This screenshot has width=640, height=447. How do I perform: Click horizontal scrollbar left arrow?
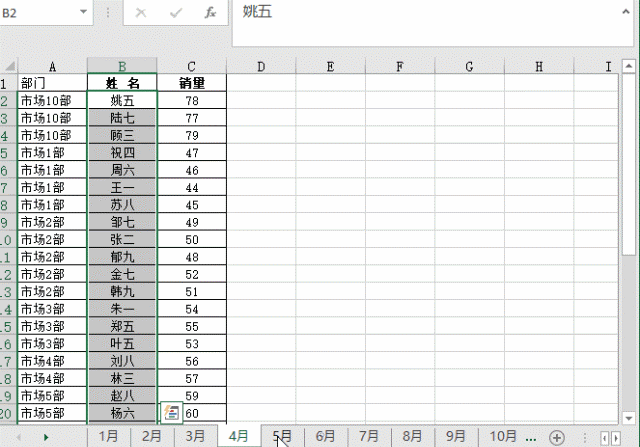[603, 437]
